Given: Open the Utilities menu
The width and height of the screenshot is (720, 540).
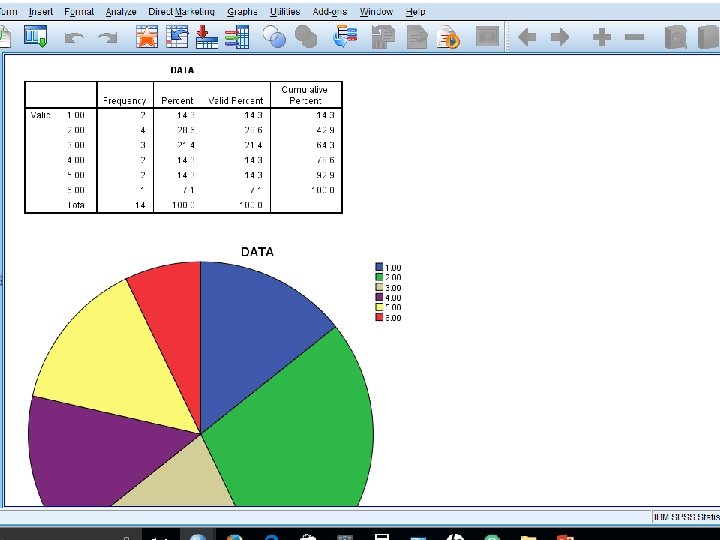Looking at the screenshot, I should (x=285, y=12).
